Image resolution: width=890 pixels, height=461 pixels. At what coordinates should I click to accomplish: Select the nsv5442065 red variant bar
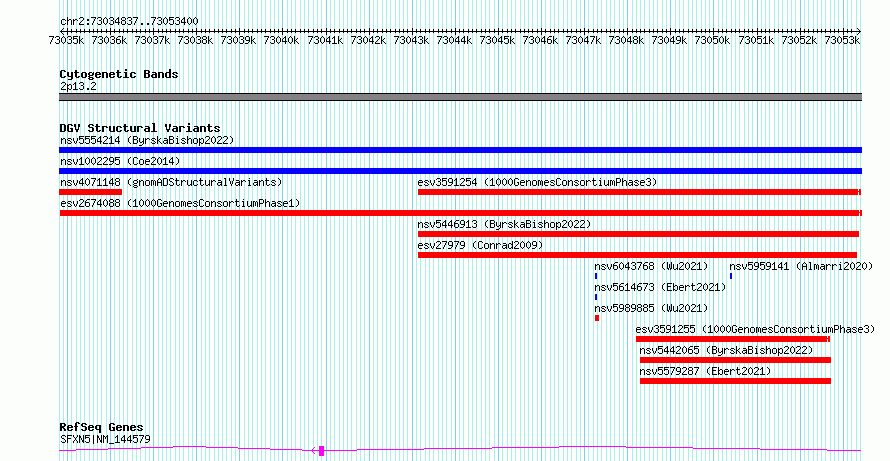click(x=735, y=360)
